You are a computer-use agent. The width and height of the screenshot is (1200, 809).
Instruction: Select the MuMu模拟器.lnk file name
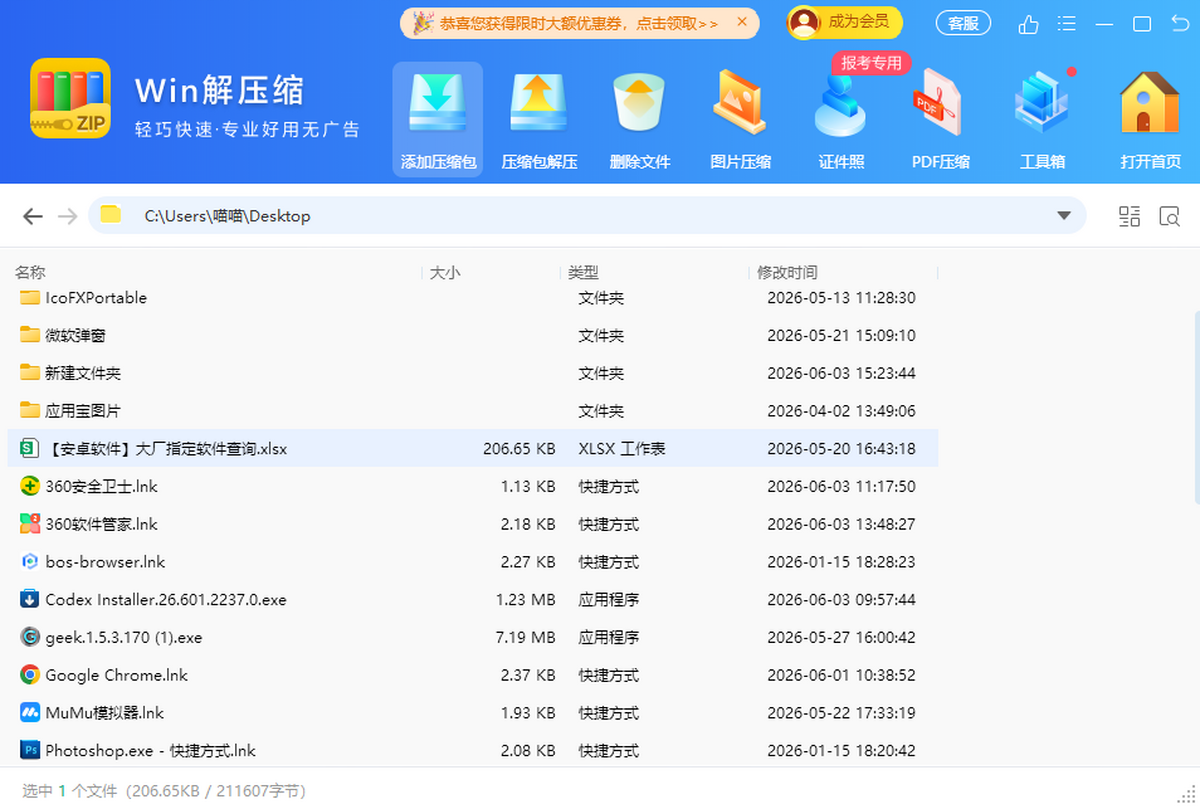[x=104, y=713]
